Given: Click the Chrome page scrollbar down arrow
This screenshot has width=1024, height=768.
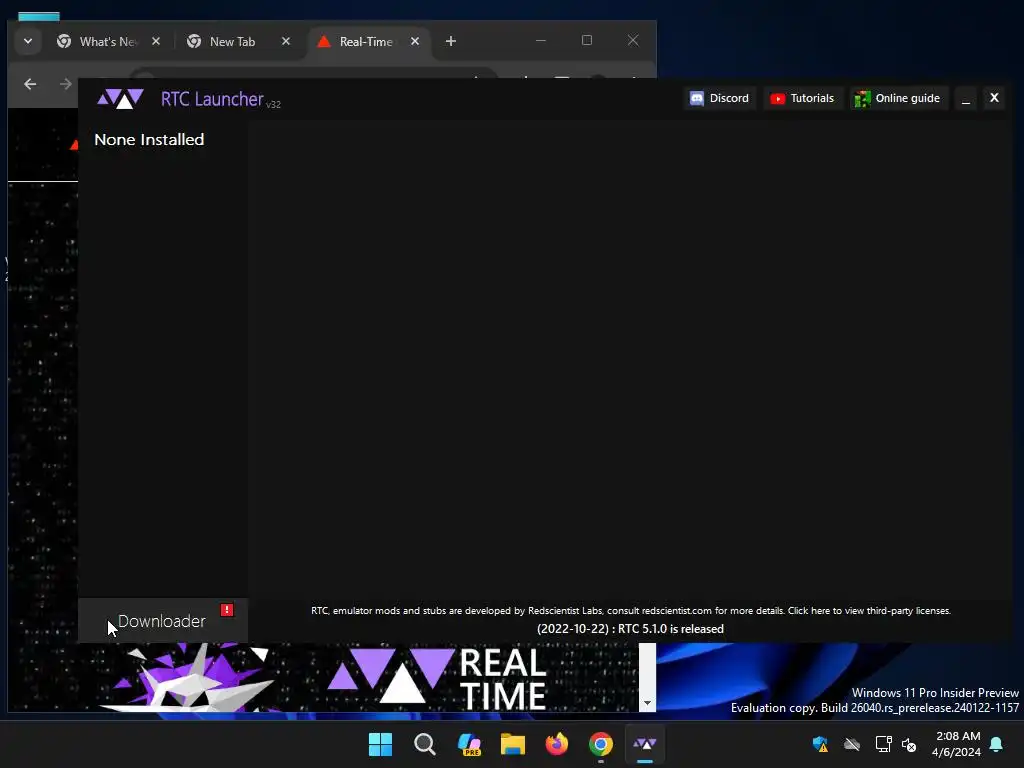Looking at the screenshot, I should [647, 703].
